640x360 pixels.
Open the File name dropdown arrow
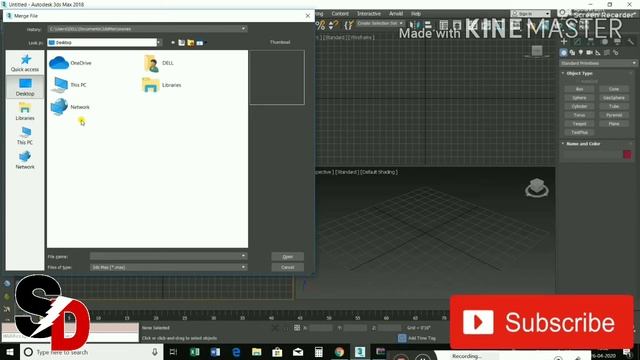point(243,256)
